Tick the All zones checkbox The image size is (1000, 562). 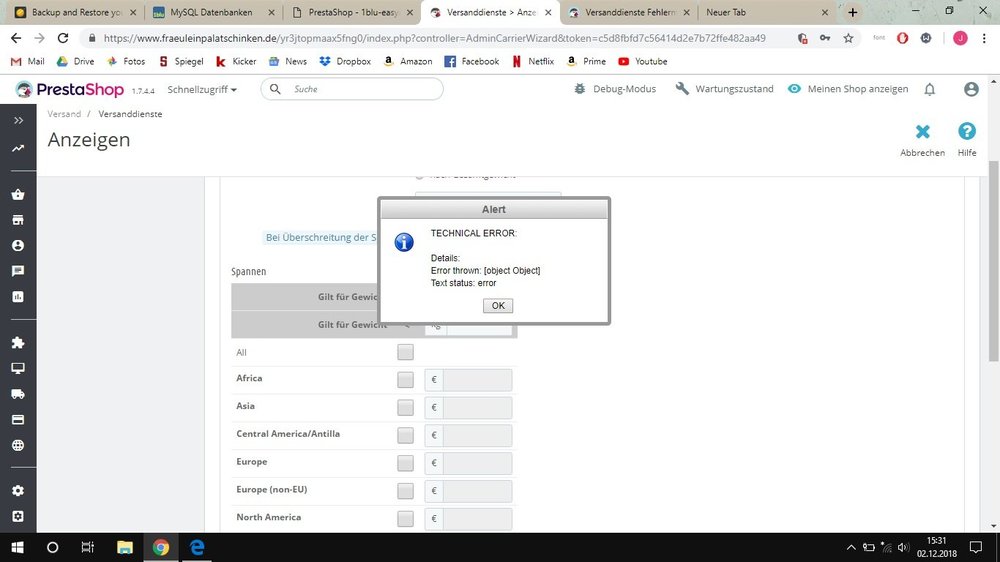[405, 352]
